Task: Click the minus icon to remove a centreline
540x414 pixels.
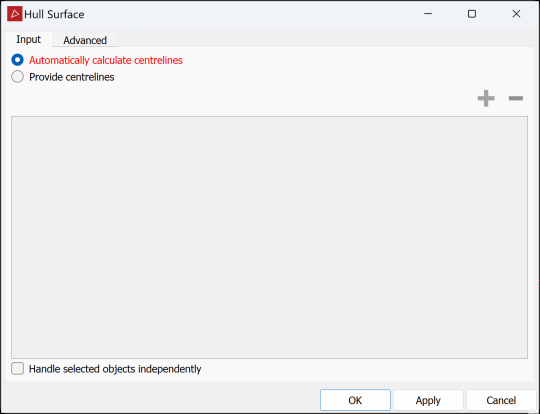Action: click(x=516, y=99)
